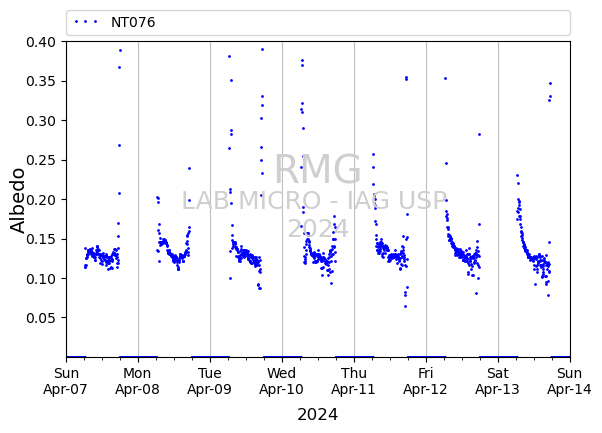This screenshot has width=602, height=433.
Task: Click the 0.05 y-axis tick label
Action: pyautogui.click(x=41, y=318)
